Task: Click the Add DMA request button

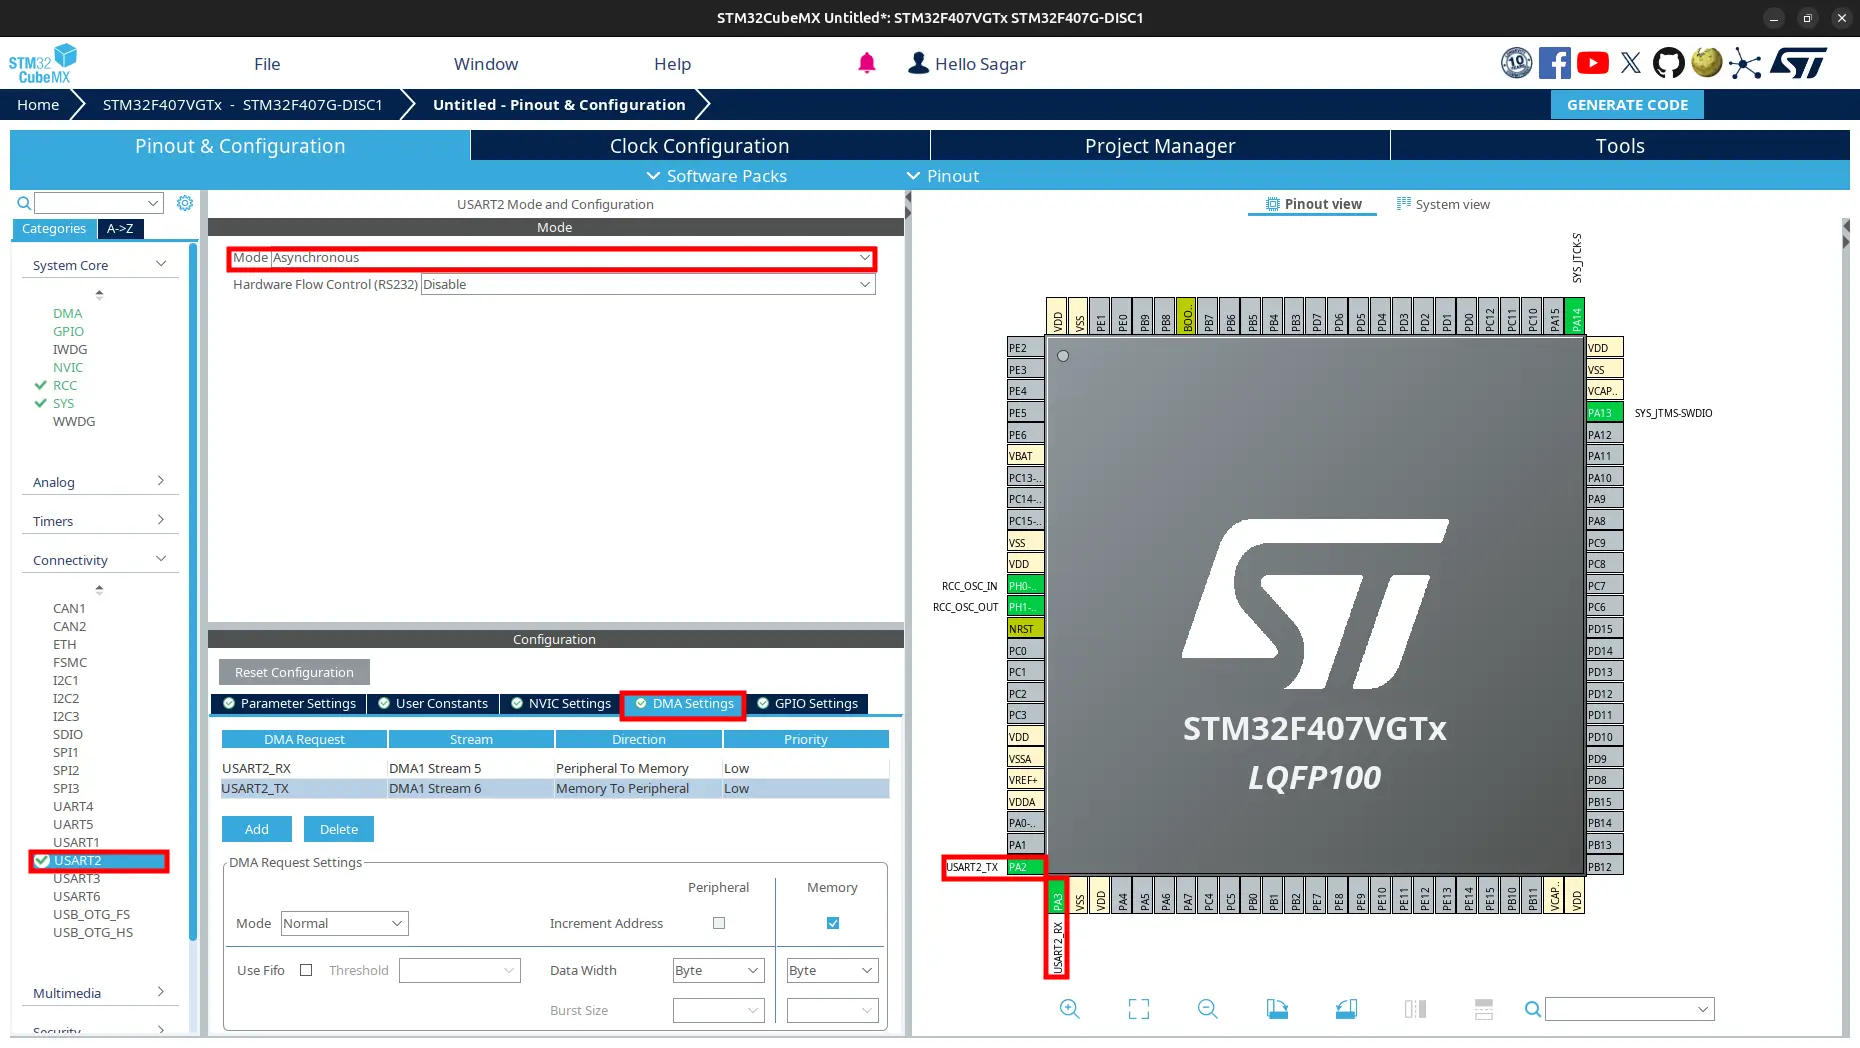Action: [x=256, y=829]
